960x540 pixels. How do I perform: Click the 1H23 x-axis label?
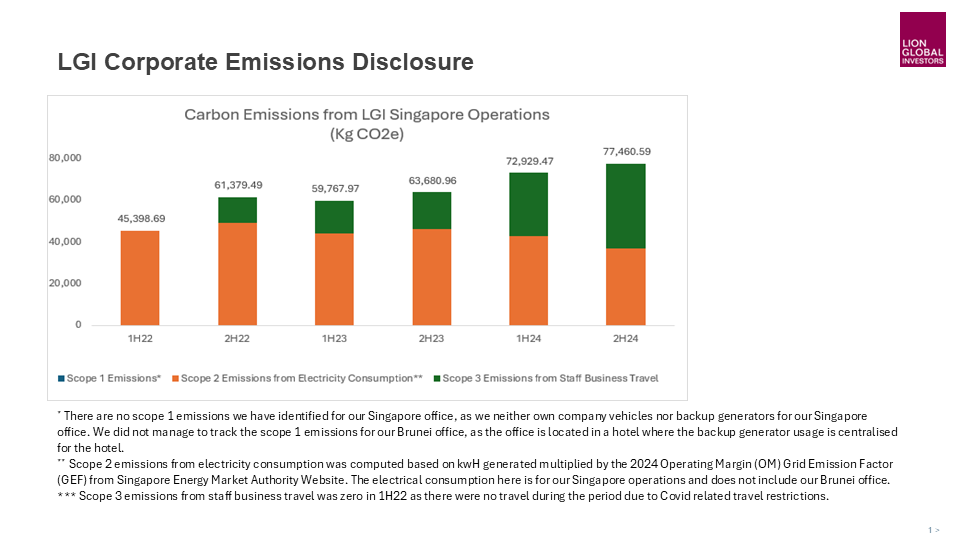(334, 339)
